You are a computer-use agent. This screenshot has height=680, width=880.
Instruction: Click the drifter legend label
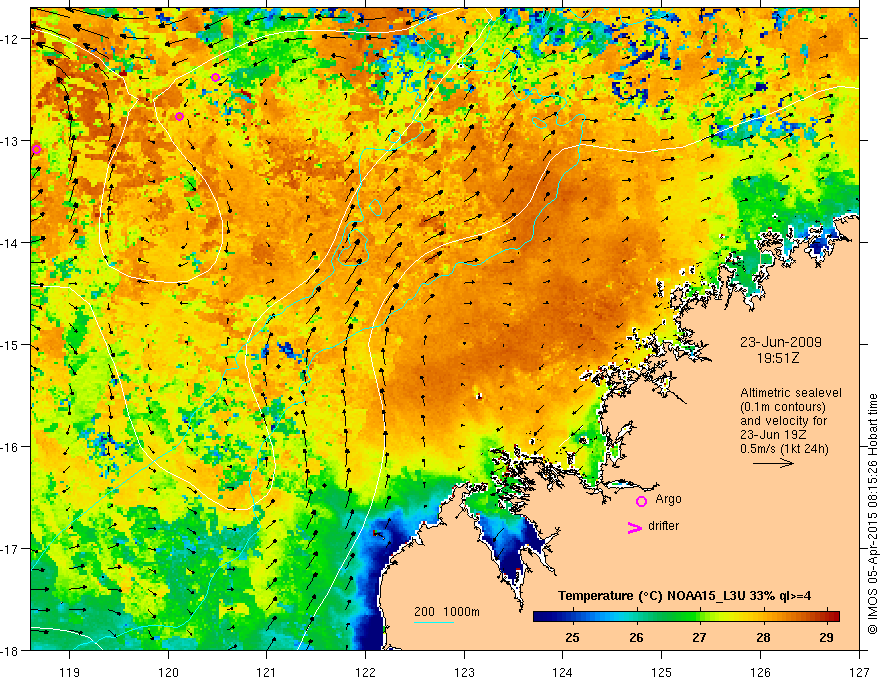point(663,526)
